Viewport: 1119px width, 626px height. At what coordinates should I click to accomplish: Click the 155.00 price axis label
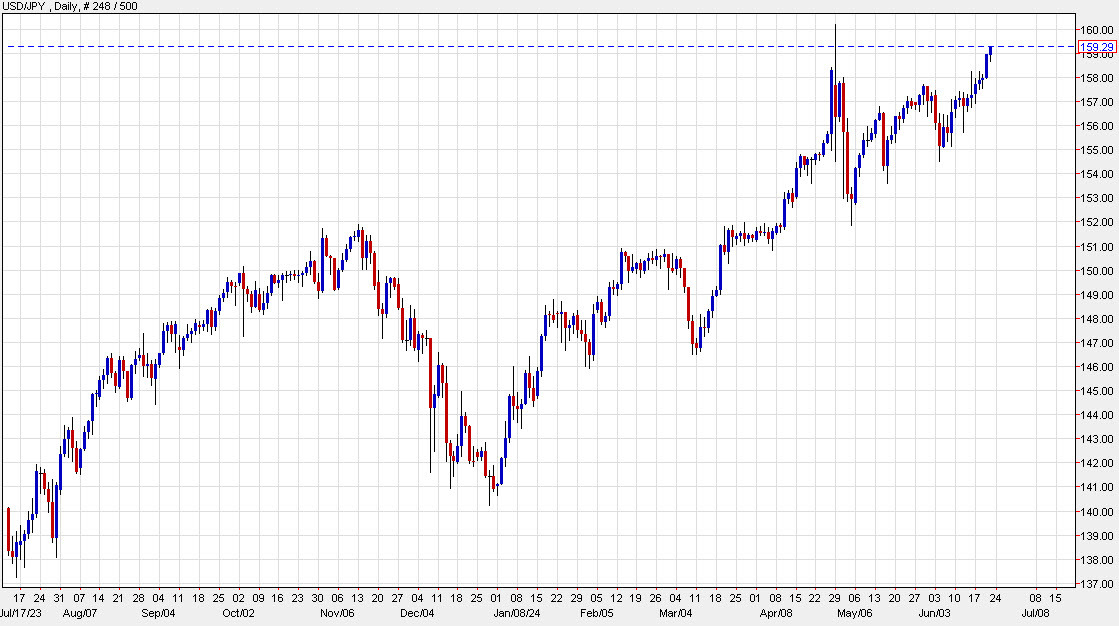1097,150
